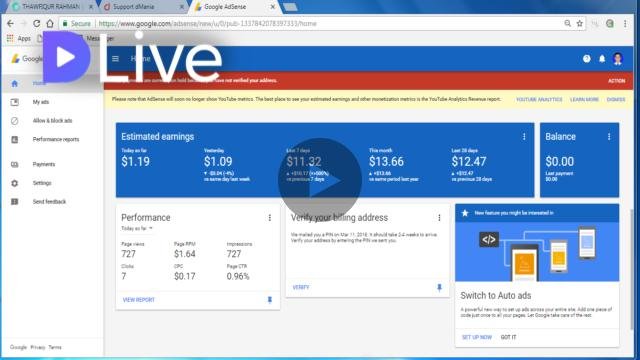Image resolution: width=640 pixels, height=360 pixels.
Task: Open the account profile avatar
Action: [618, 59]
